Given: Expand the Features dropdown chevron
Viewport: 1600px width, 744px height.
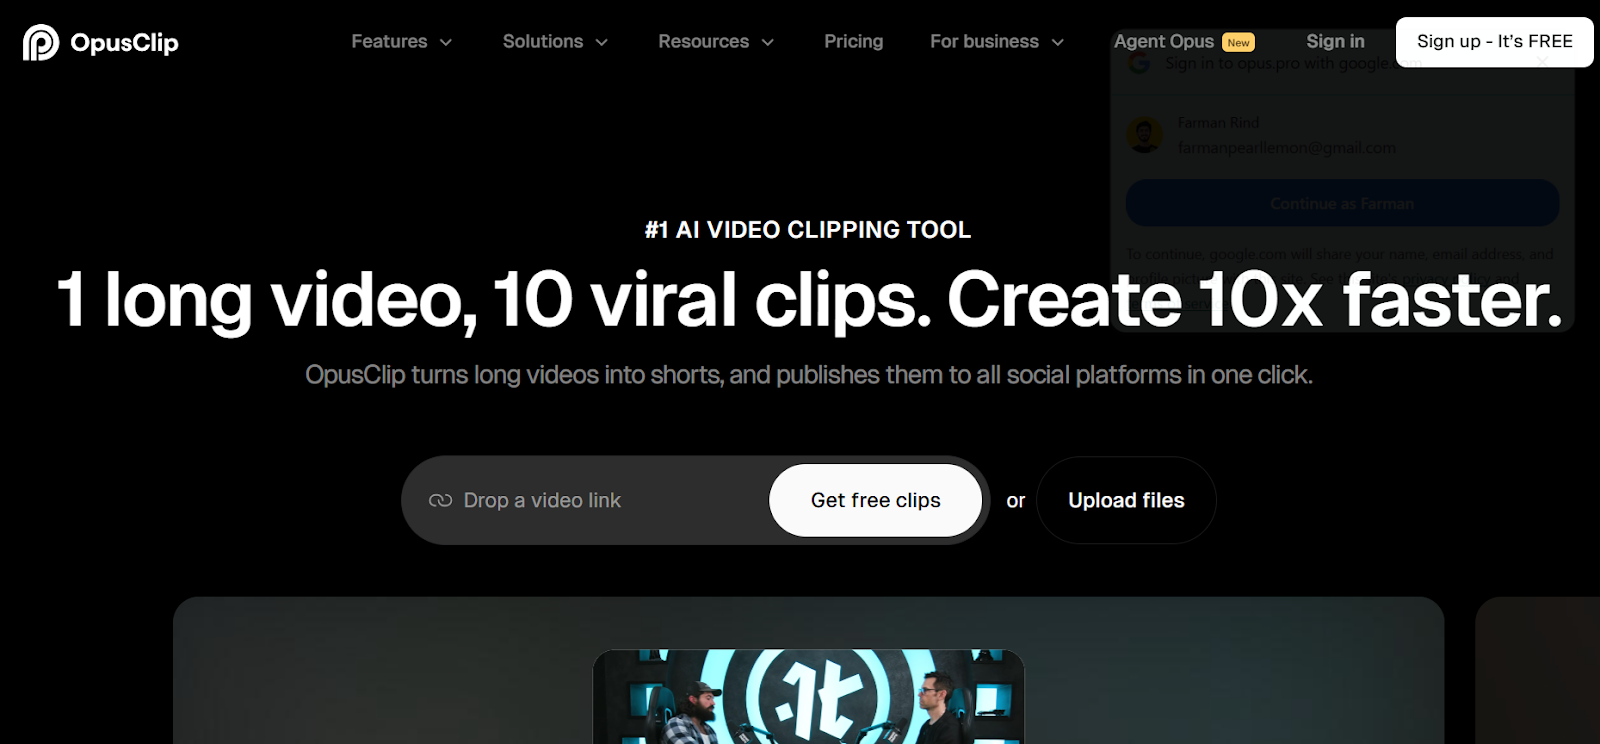Looking at the screenshot, I should [446, 43].
